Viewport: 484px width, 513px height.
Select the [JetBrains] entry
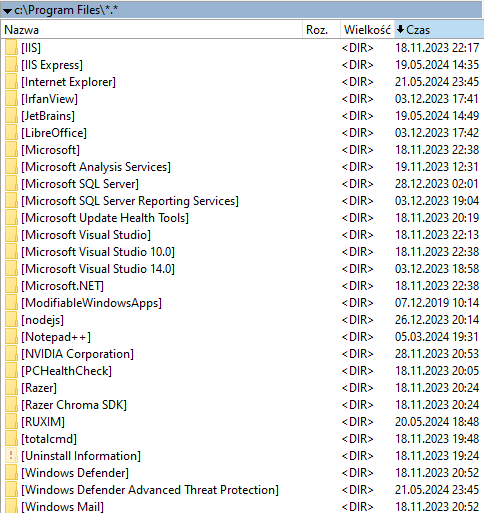[48, 116]
